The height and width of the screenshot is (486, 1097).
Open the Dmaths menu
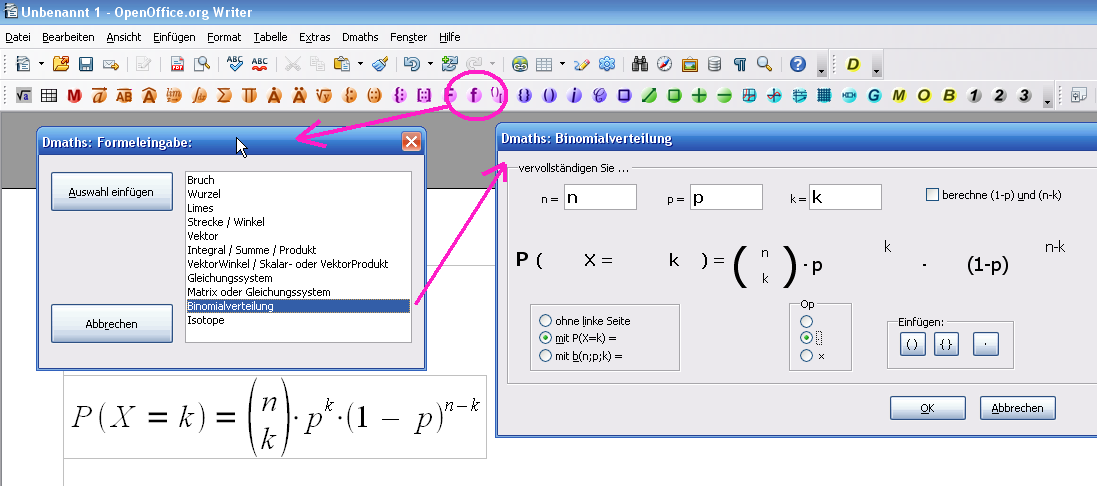pyautogui.click(x=360, y=37)
